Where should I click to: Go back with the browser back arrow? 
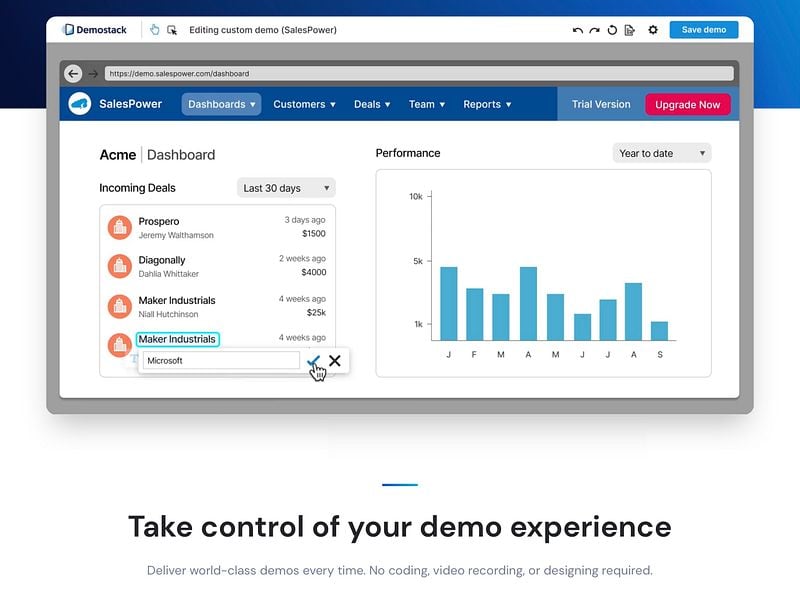point(73,73)
